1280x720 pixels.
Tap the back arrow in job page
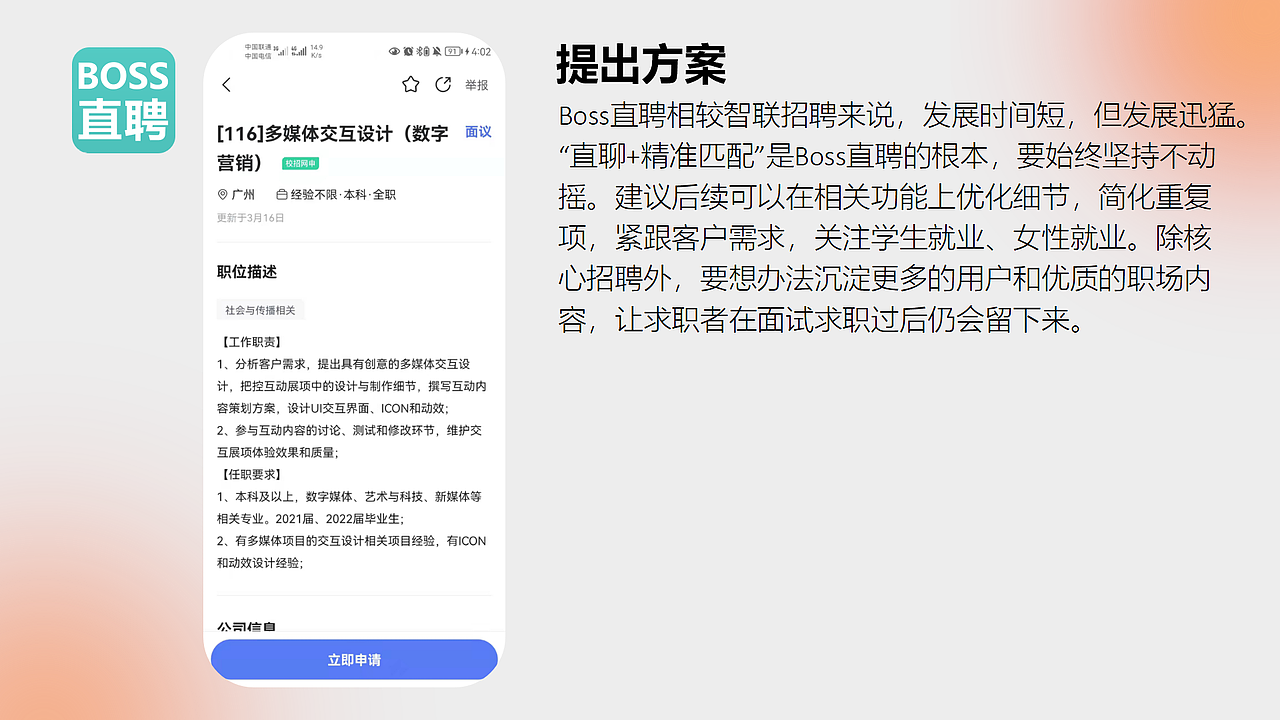click(226, 85)
